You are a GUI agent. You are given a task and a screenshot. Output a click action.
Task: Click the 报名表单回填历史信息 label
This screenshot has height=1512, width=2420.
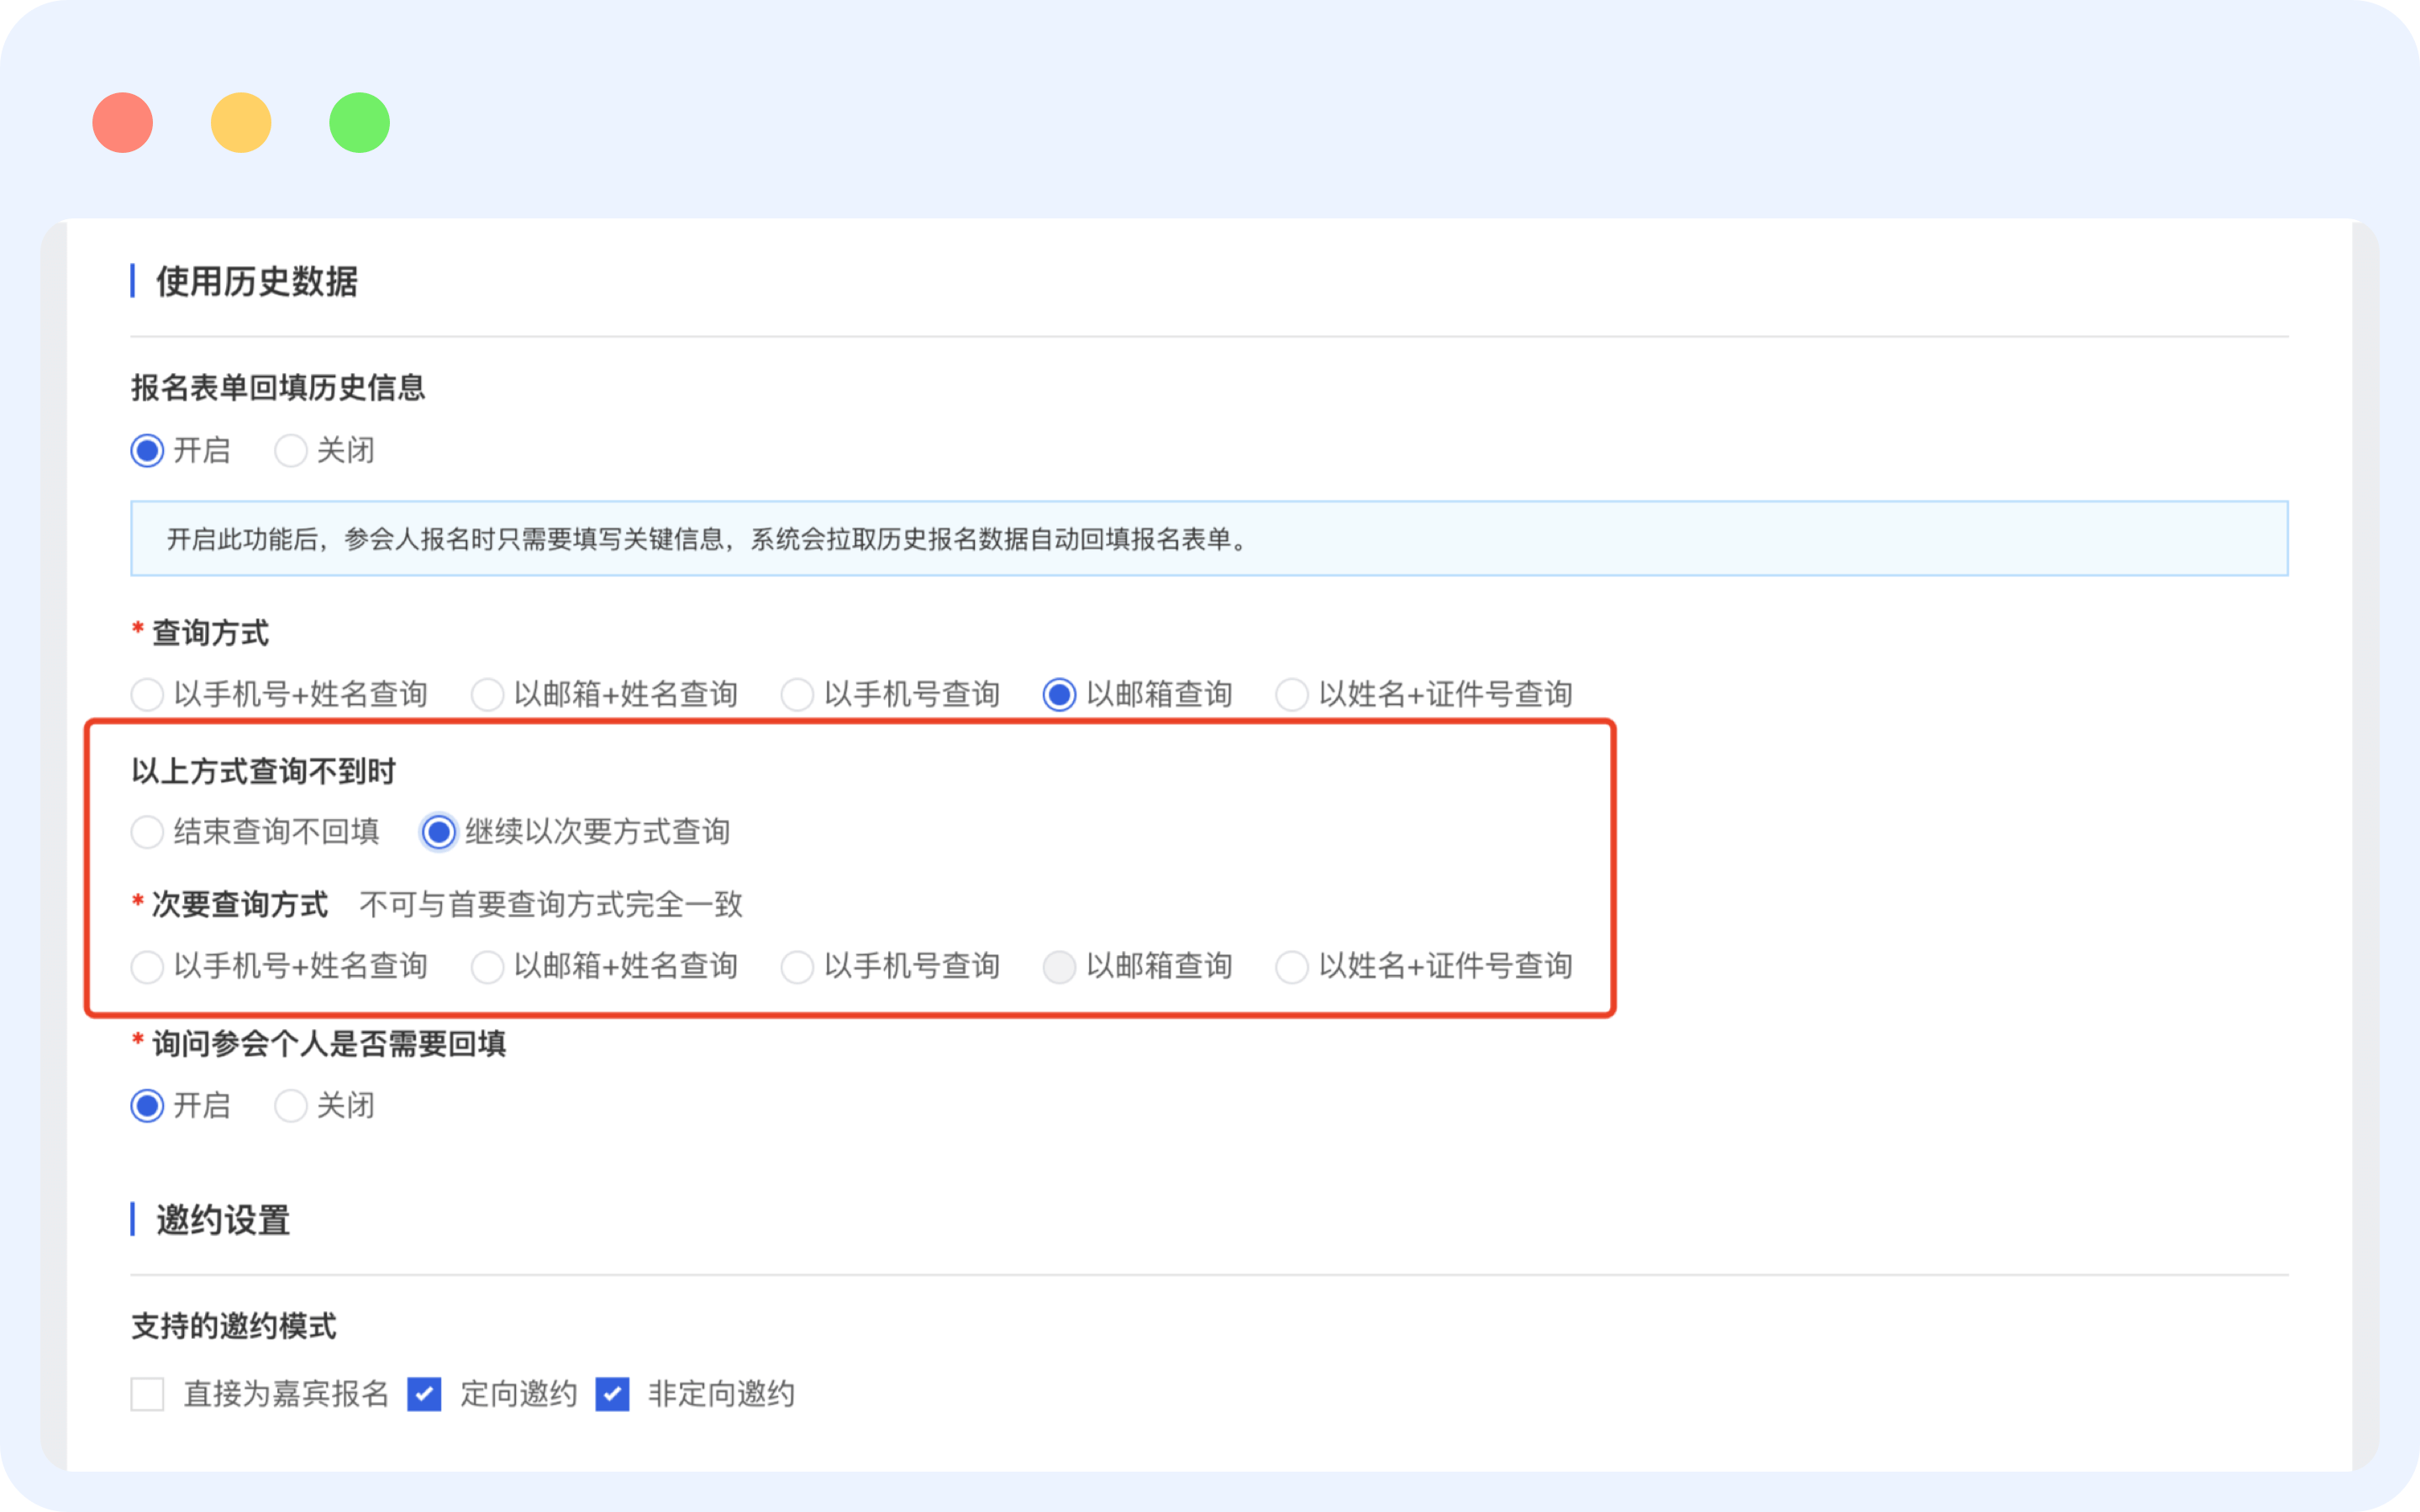278,388
